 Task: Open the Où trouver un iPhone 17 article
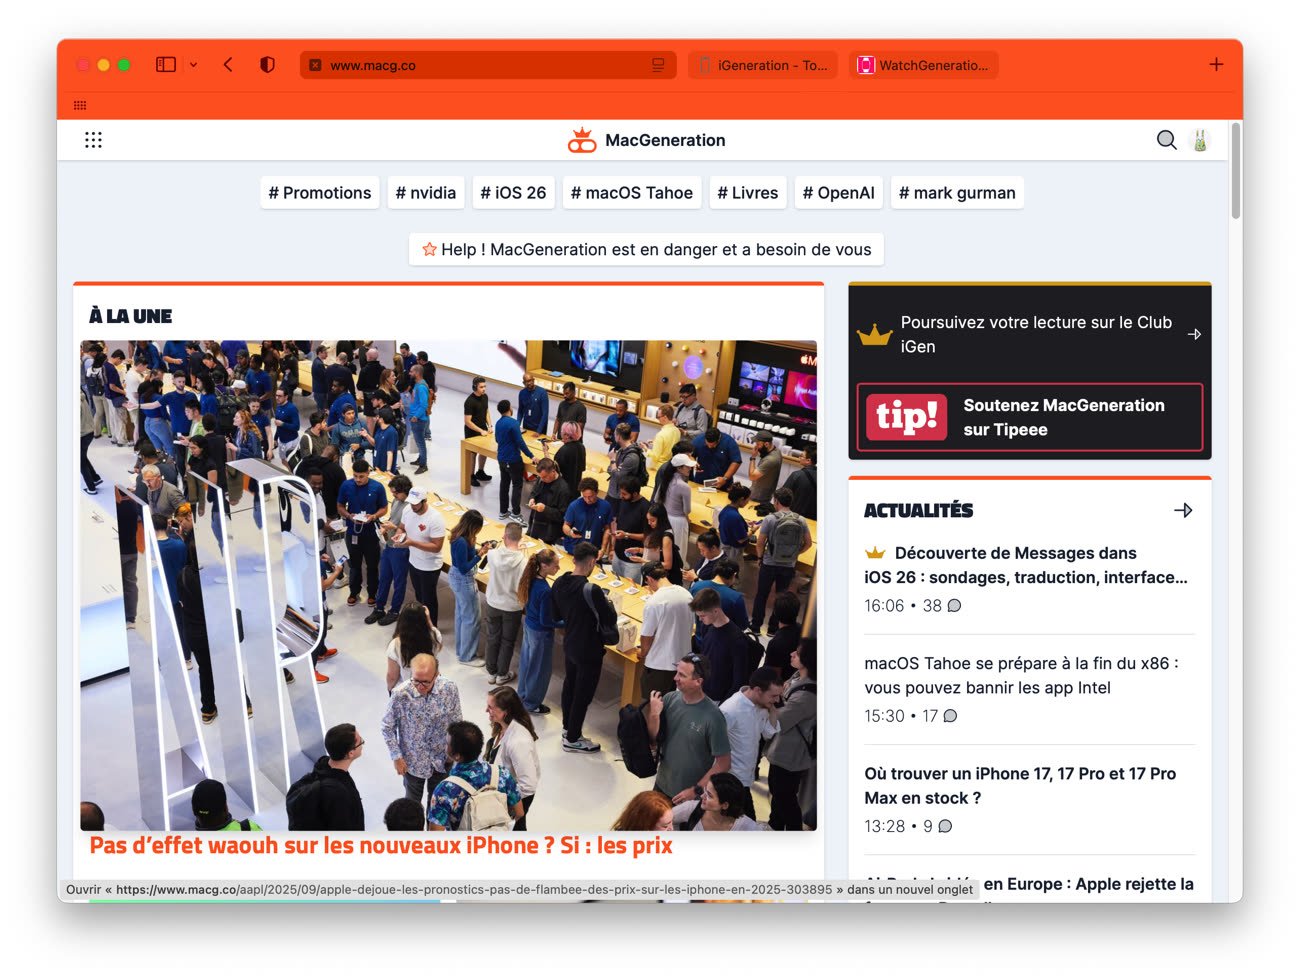(1020, 786)
